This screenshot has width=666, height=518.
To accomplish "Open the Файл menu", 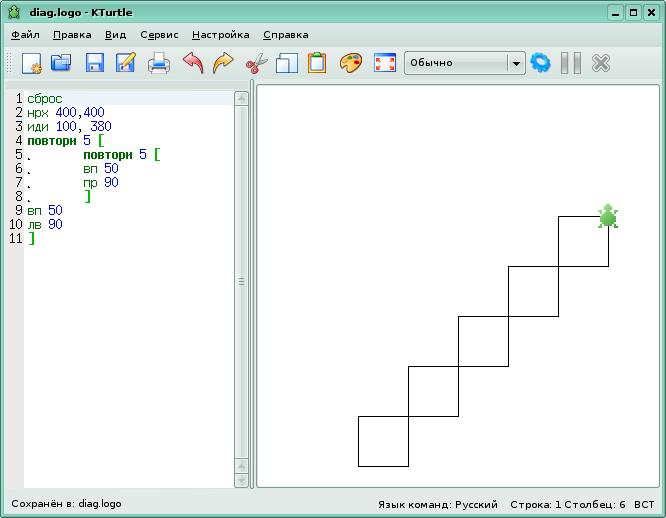I will click(25, 35).
